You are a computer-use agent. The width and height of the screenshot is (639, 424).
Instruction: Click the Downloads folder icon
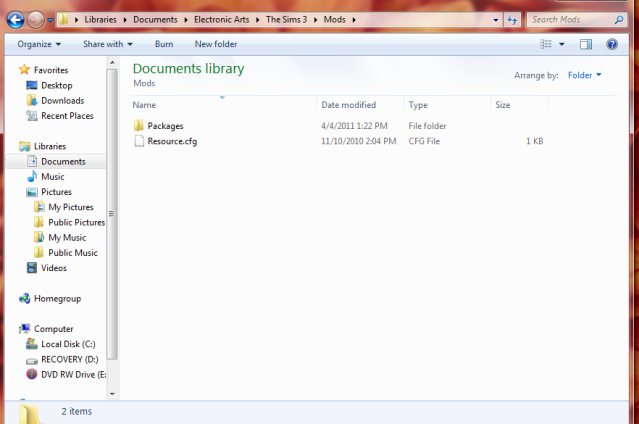pos(32,100)
